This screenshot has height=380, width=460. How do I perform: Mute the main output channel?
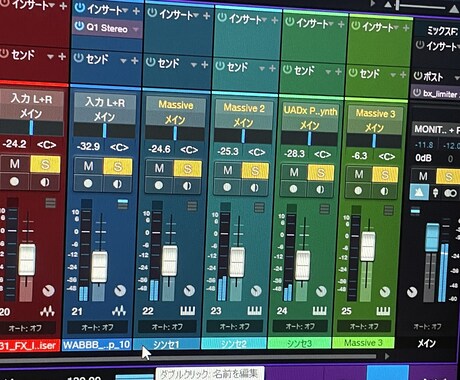423,176
